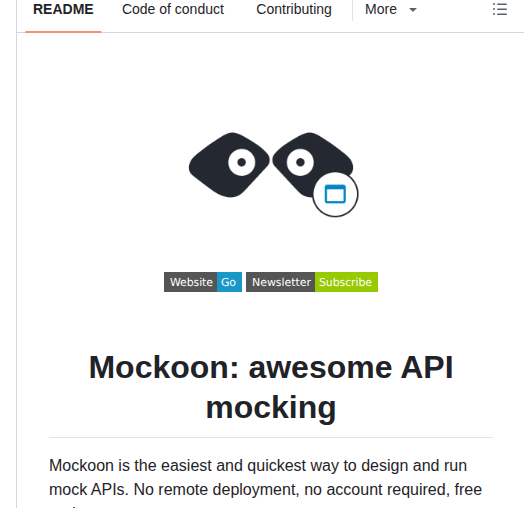
Task: Click the Website Go badge
Action: pos(203,282)
